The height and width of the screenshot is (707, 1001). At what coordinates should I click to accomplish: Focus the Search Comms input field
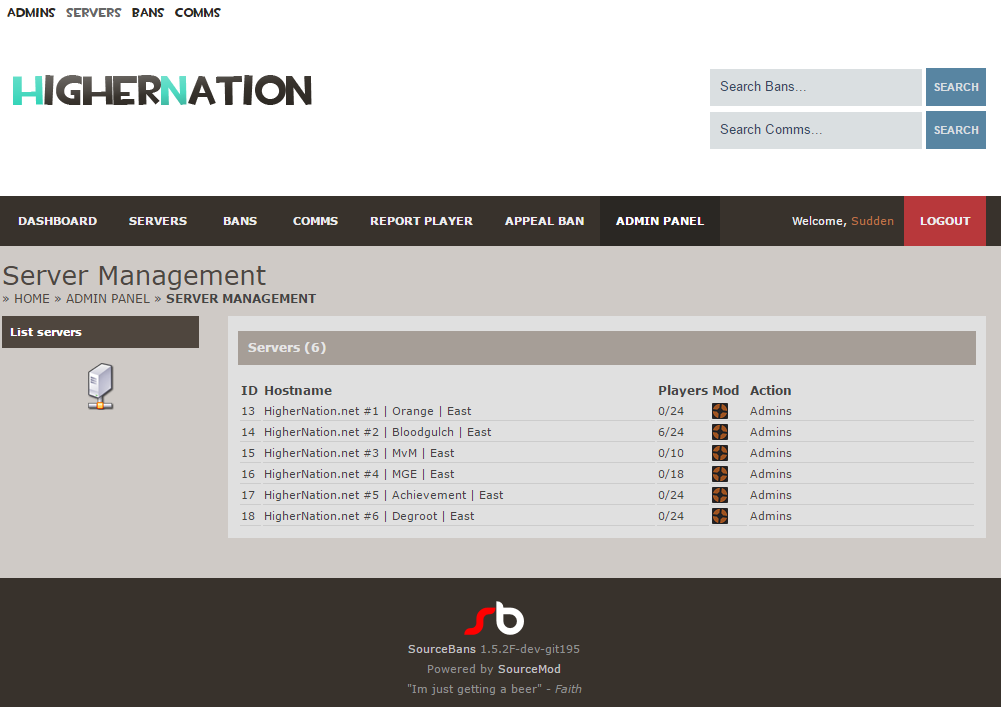pyautogui.click(x=816, y=130)
